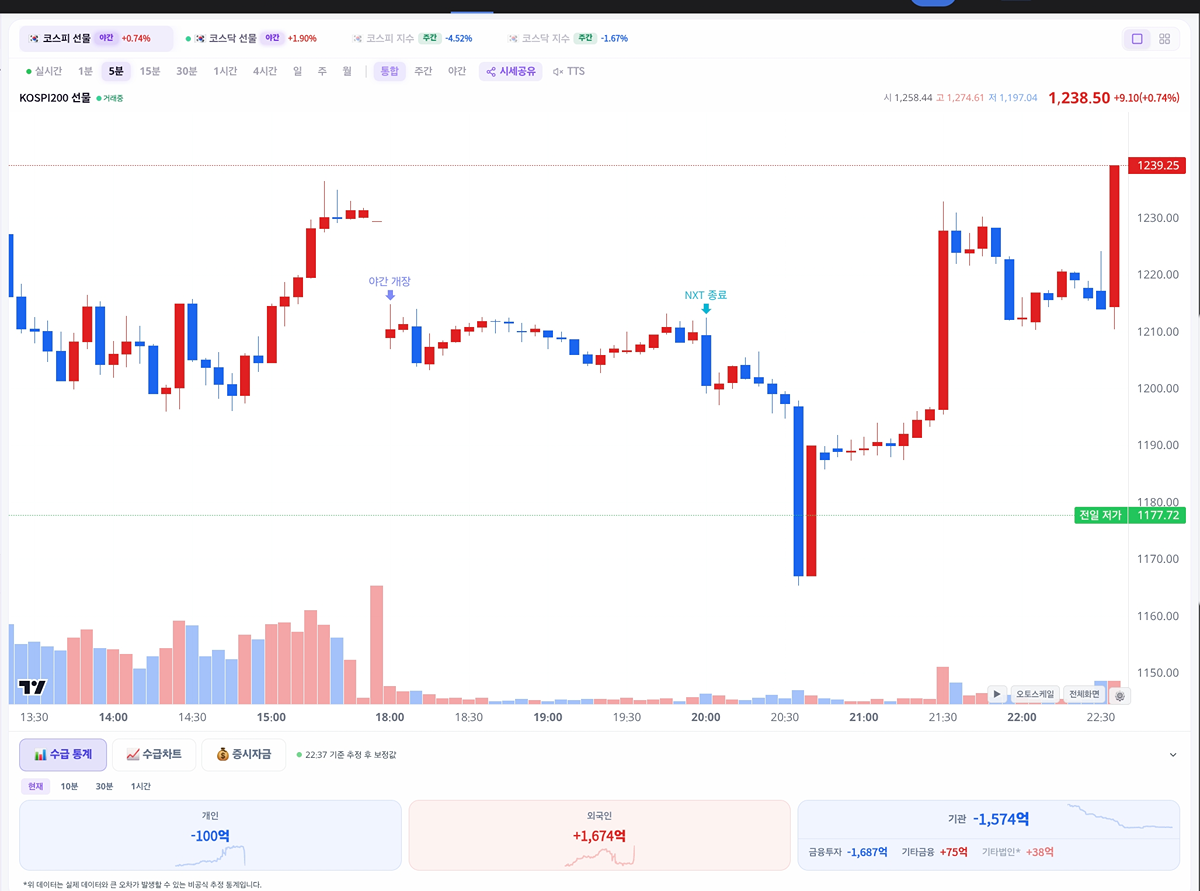Click the 거래중 trading status indicator
Image resolution: width=1200 pixels, height=891 pixels.
pos(110,98)
